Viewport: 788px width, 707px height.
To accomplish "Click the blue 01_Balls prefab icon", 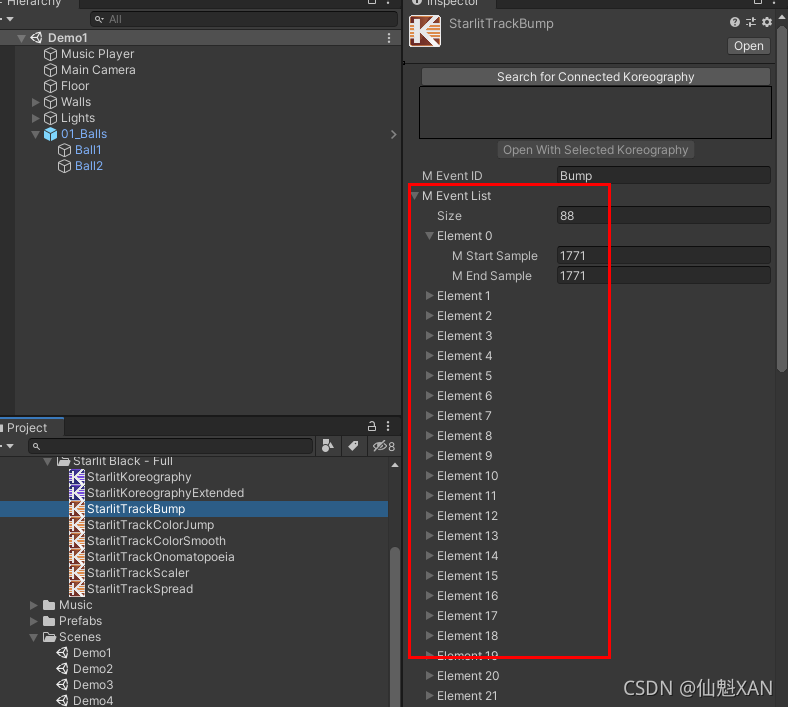I will pos(50,134).
